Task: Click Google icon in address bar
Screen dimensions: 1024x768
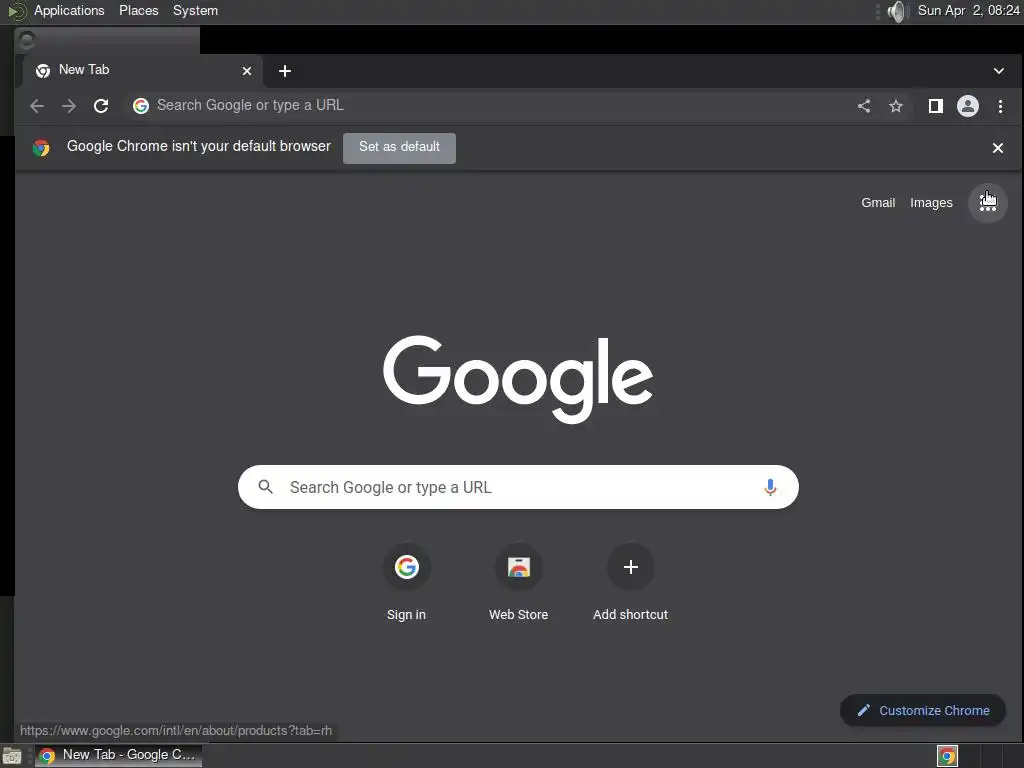Action: click(141, 106)
